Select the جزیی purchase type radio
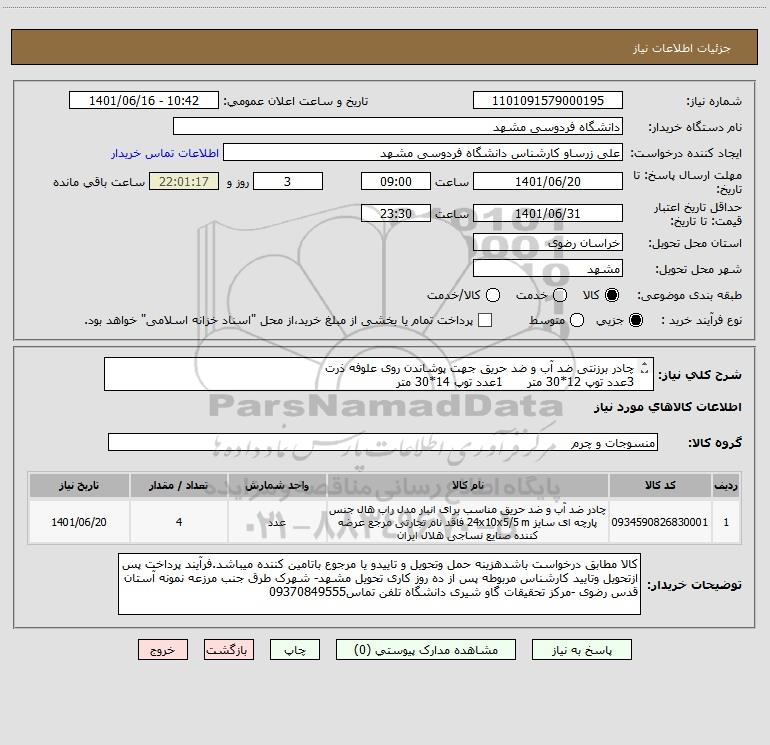This screenshot has height=745, width=770. click(635, 320)
